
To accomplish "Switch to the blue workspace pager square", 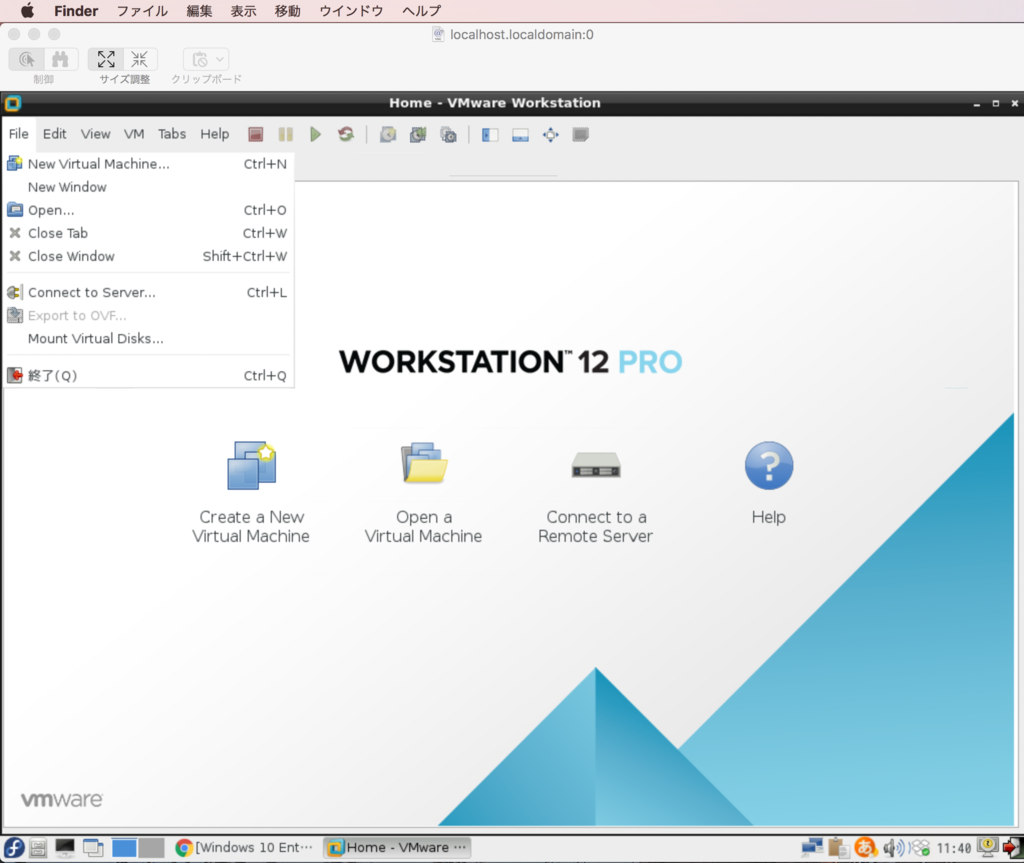I will [x=123, y=848].
